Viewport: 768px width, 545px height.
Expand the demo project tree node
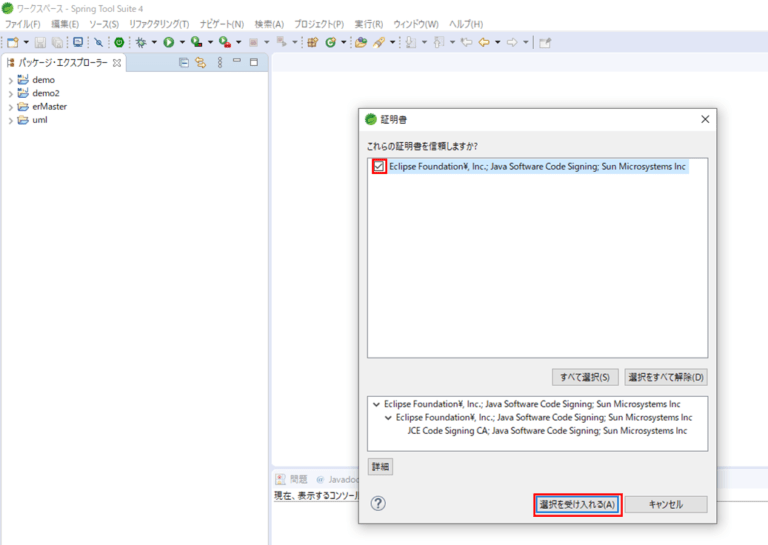[x=10, y=79]
